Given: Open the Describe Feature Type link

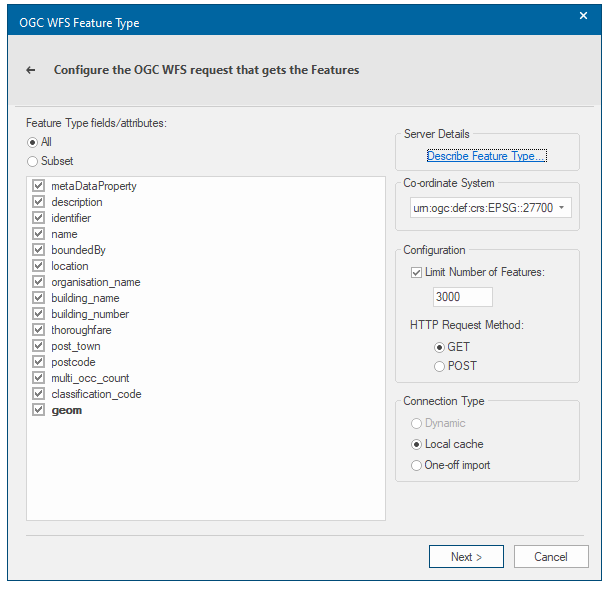Looking at the screenshot, I should pos(486,156).
